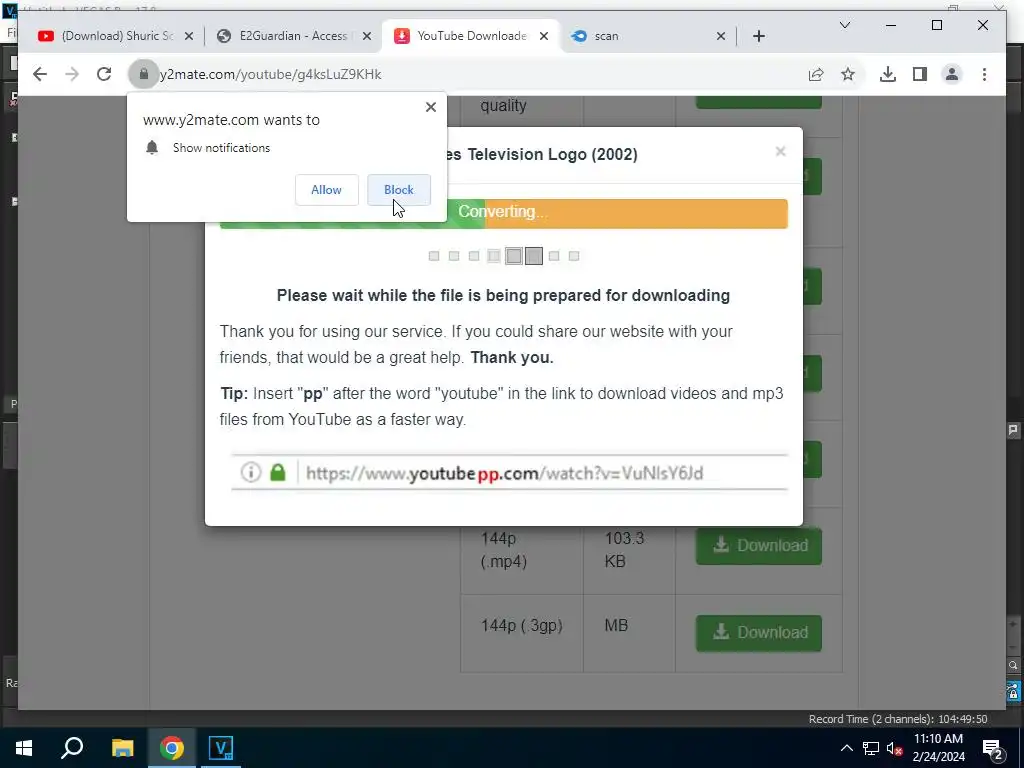
Task: Open Chrome three-dot menu
Action: pyautogui.click(x=984, y=74)
